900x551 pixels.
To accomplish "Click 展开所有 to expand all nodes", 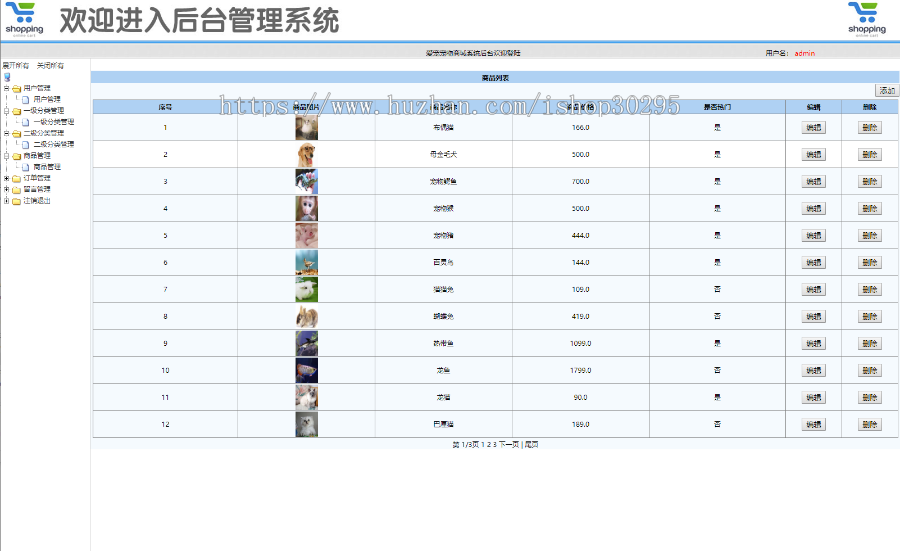I will 15,65.
